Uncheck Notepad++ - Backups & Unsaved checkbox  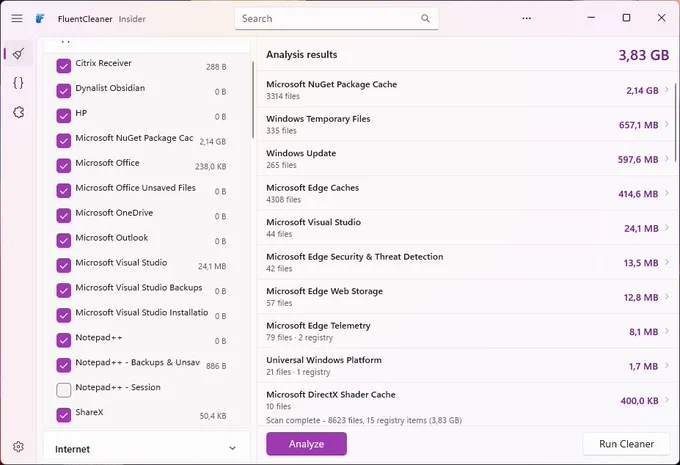(x=64, y=365)
